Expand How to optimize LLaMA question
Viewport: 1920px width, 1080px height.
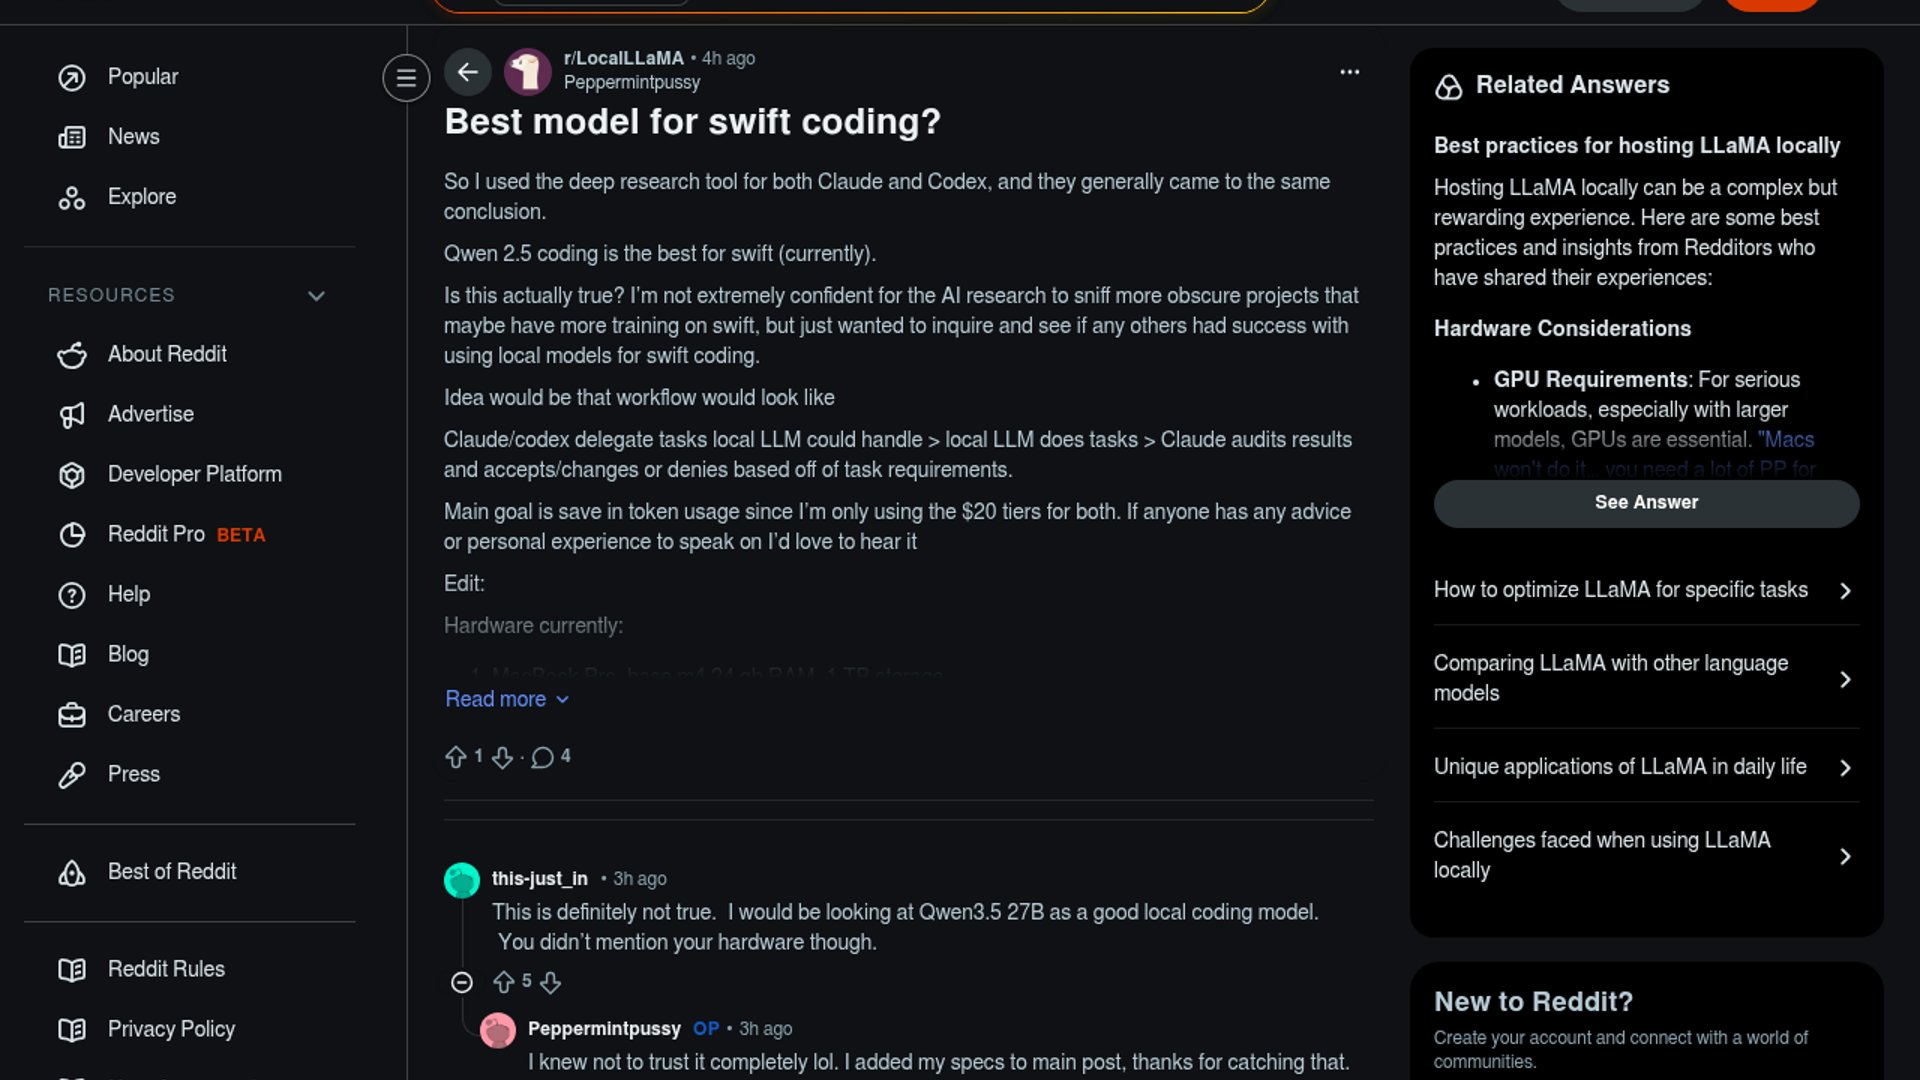[1645, 590]
